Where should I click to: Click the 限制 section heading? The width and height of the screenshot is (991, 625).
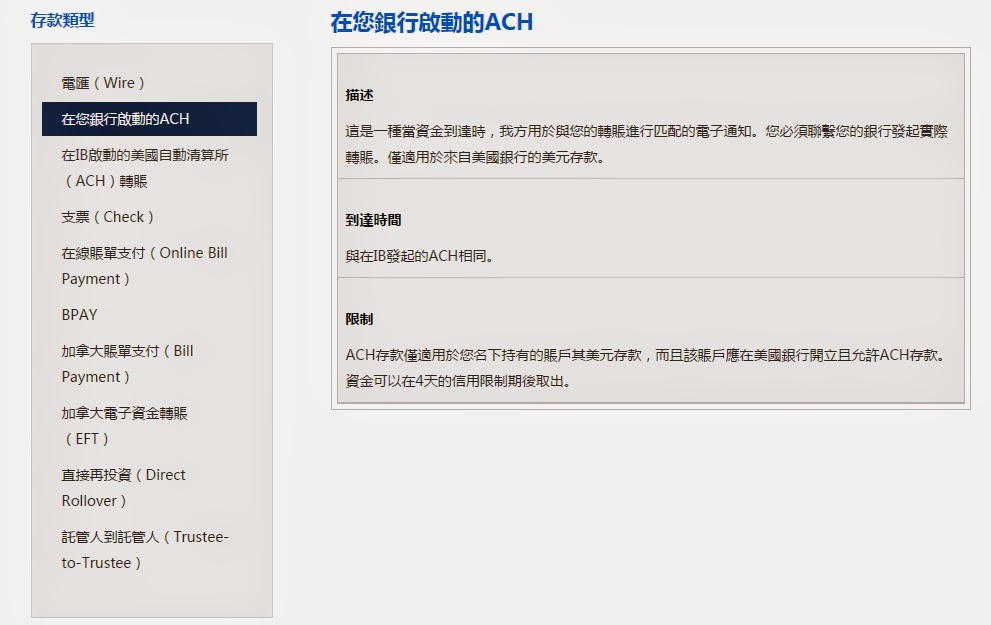pyautogui.click(x=359, y=319)
